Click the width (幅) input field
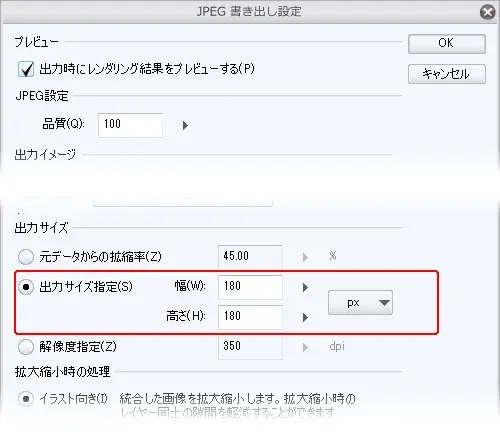Viewport: 500px width, 436px height. coord(250,287)
